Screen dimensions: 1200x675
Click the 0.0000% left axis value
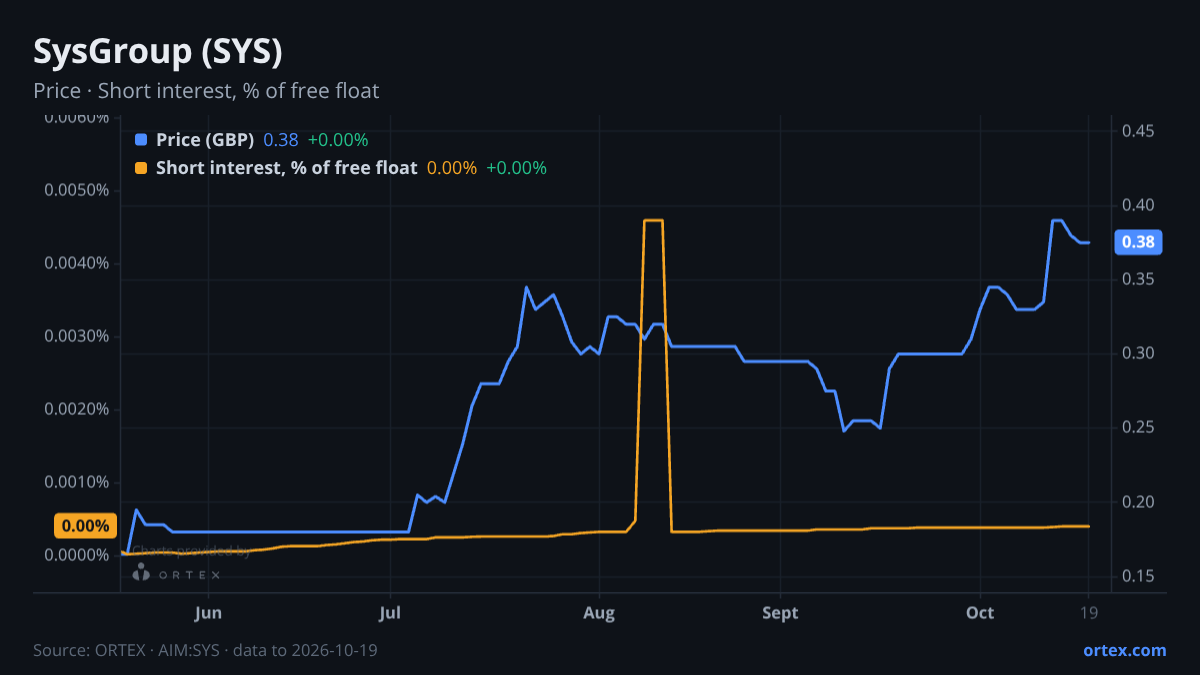tap(77, 555)
